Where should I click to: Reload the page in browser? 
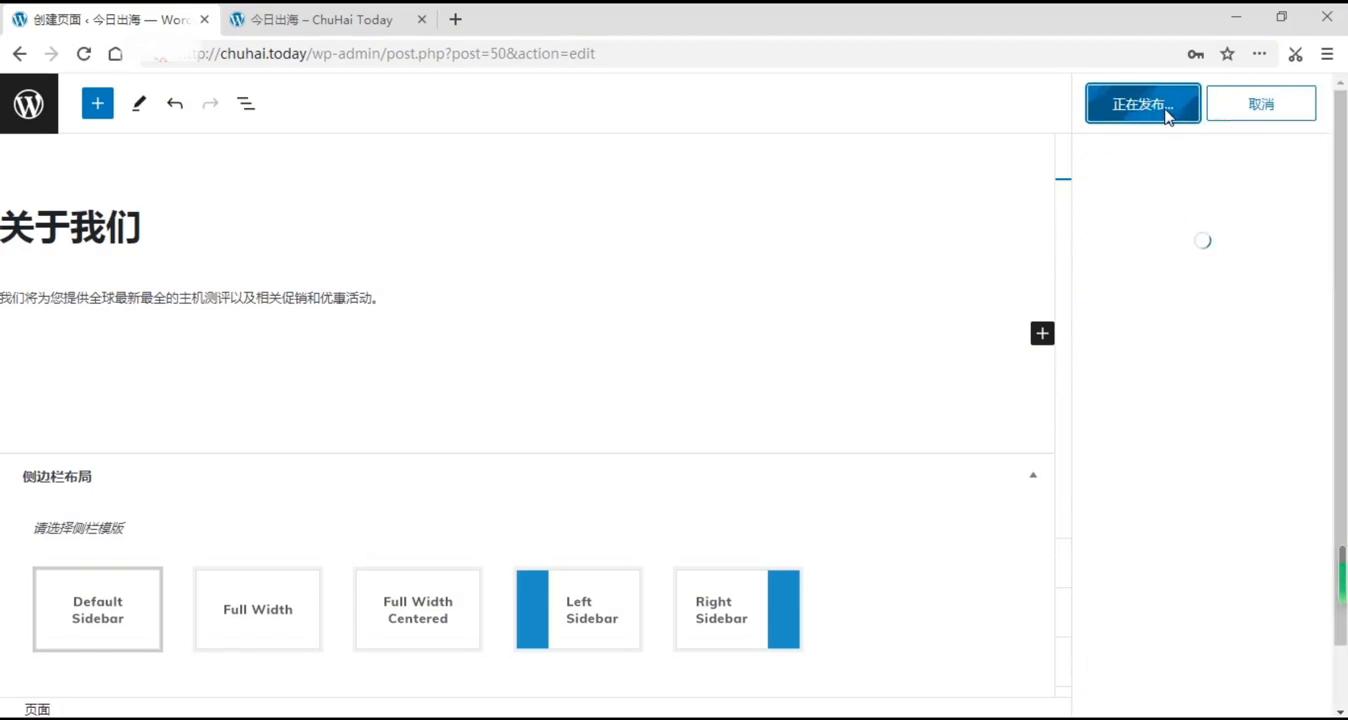(84, 54)
